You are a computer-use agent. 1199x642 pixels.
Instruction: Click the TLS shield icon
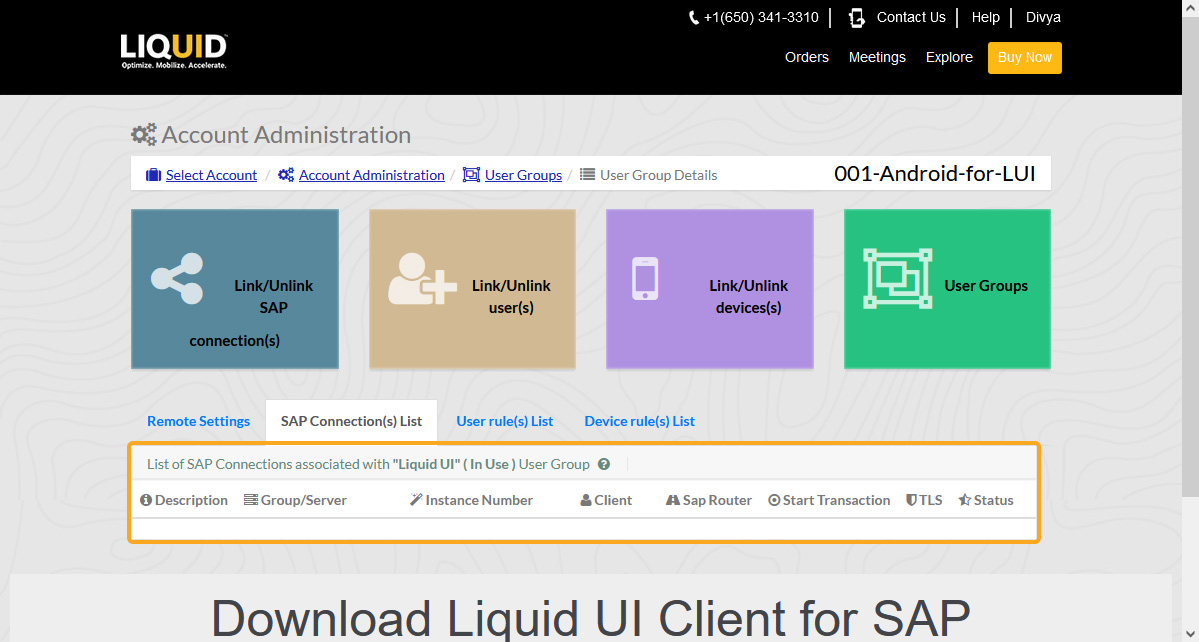pos(911,500)
